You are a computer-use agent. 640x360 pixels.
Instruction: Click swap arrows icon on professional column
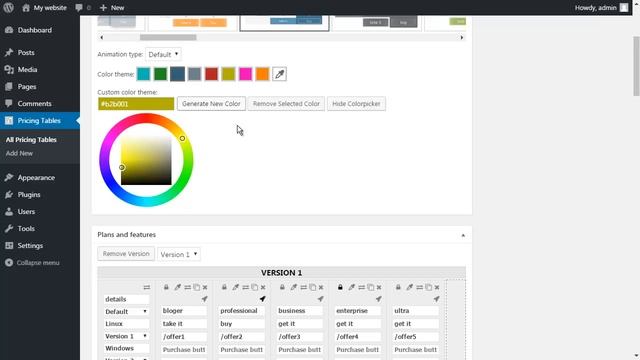pyautogui.click(x=245, y=287)
